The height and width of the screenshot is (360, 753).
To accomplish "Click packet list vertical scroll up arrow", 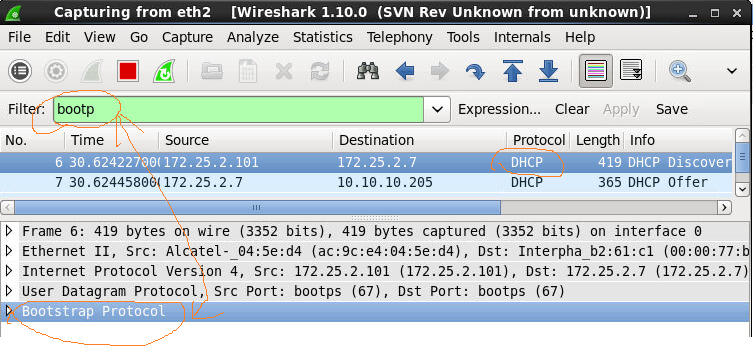I will pos(742,136).
